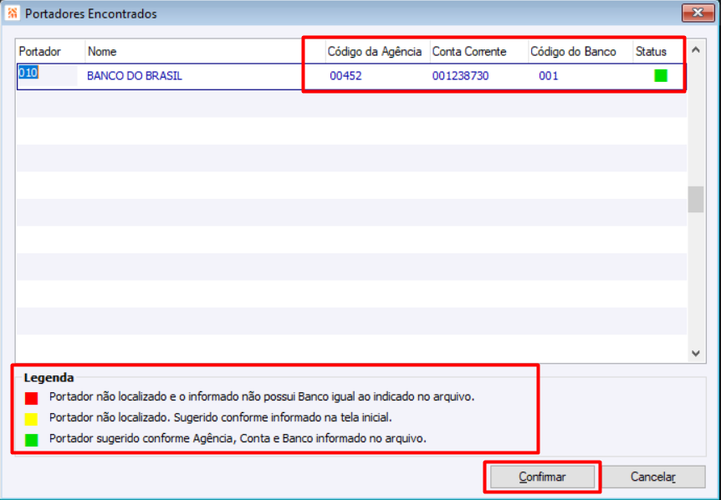Screen dimensions: 721x500
Task: Select the BANCO DO BRASIL name cell
Action: (134, 76)
